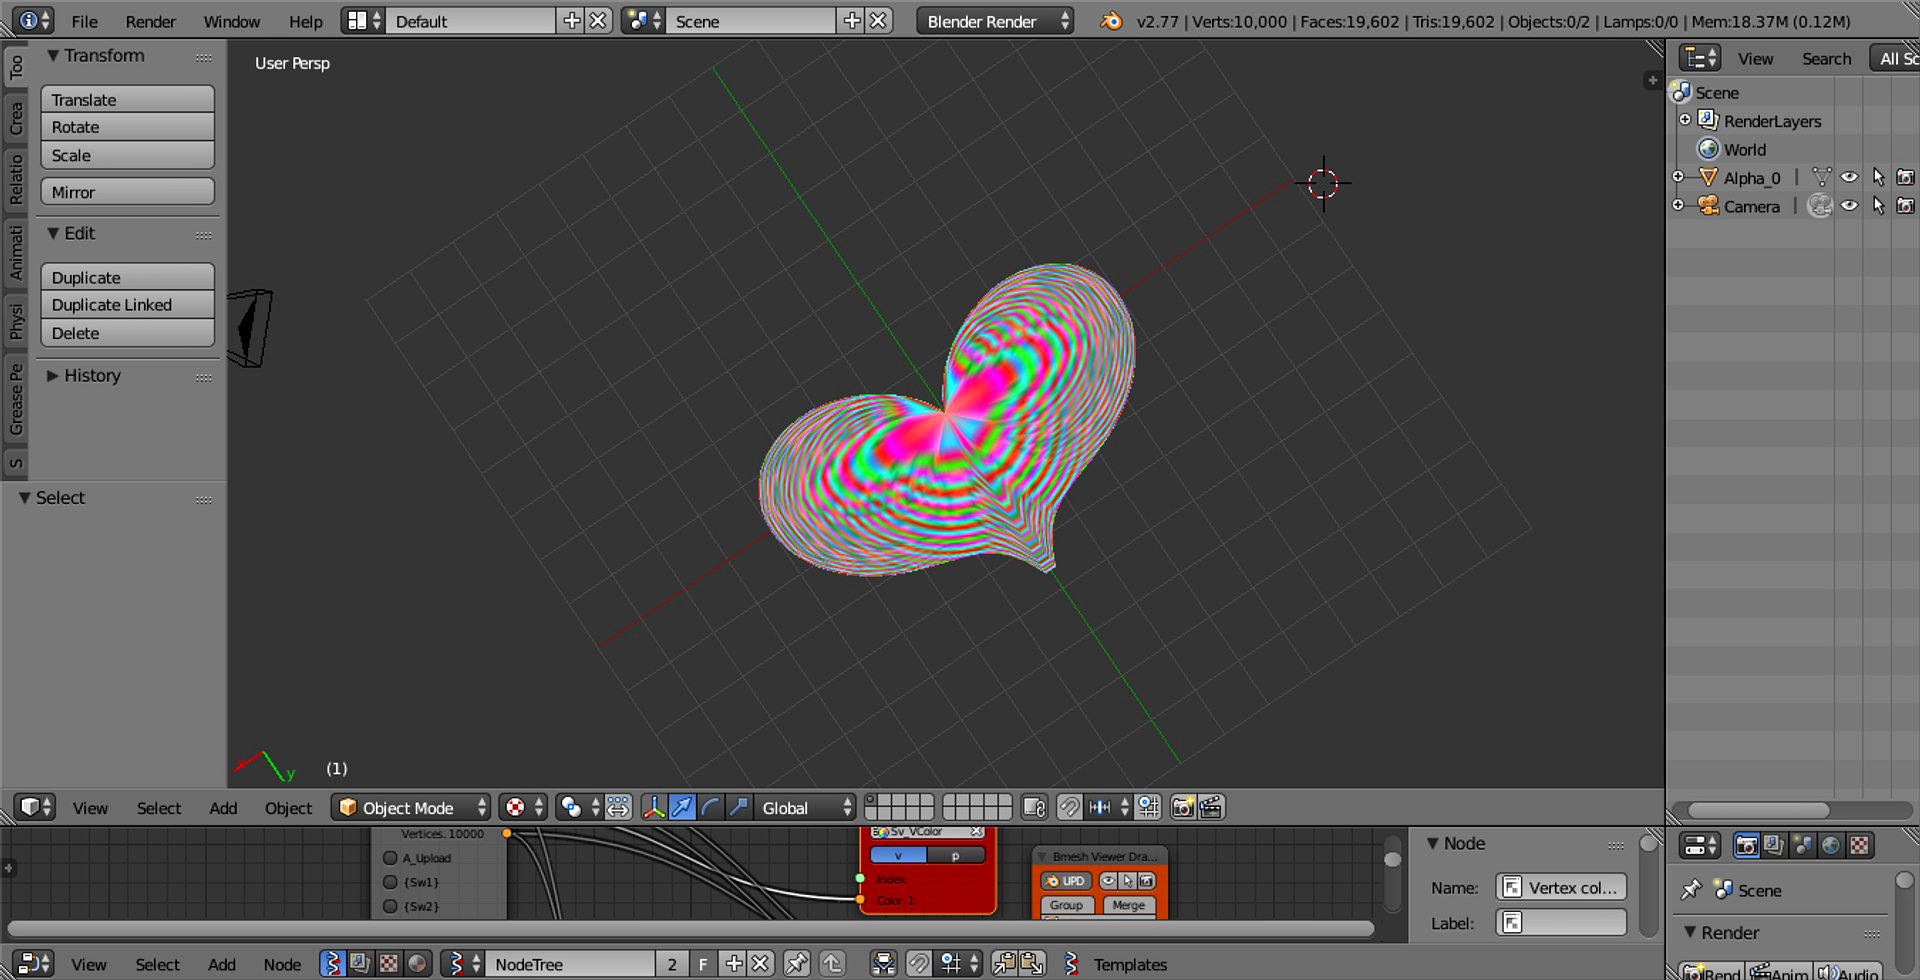Open the Global orientation dropdown
The width and height of the screenshot is (1920, 980).
click(806, 807)
